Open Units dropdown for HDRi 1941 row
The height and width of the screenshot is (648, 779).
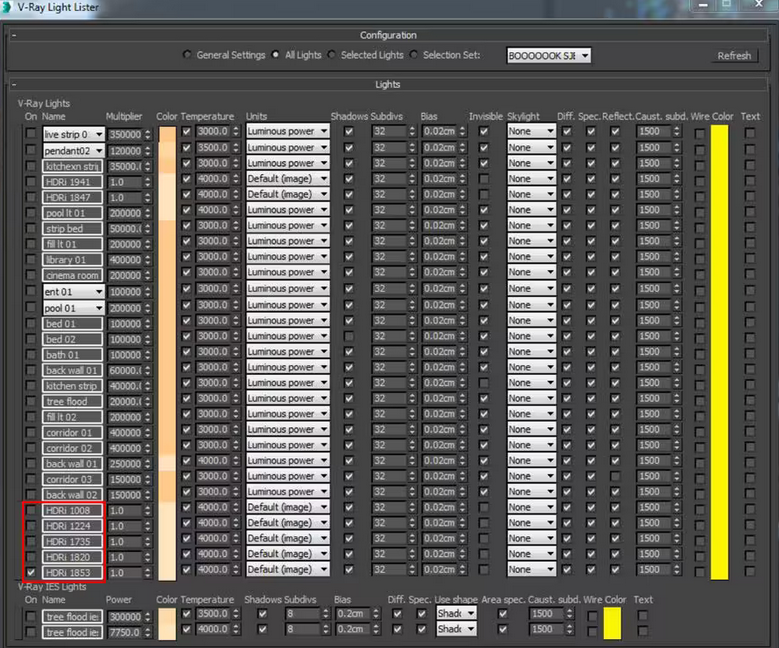[288, 178]
